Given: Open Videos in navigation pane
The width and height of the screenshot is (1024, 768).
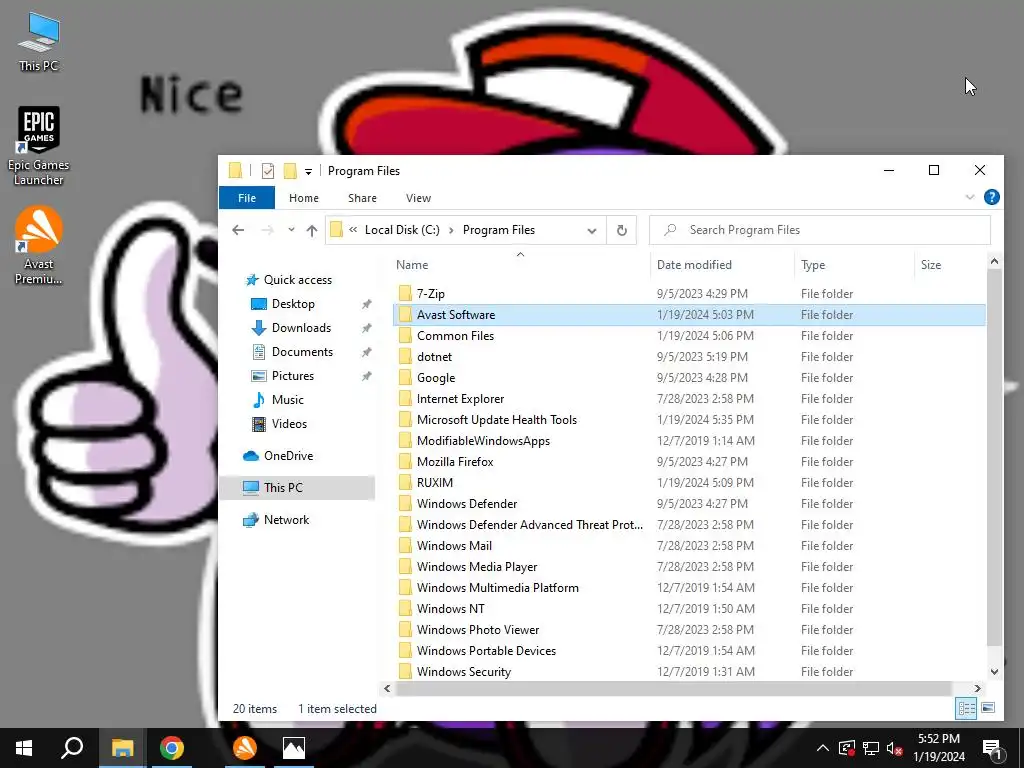Looking at the screenshot, I should [289, 424].
